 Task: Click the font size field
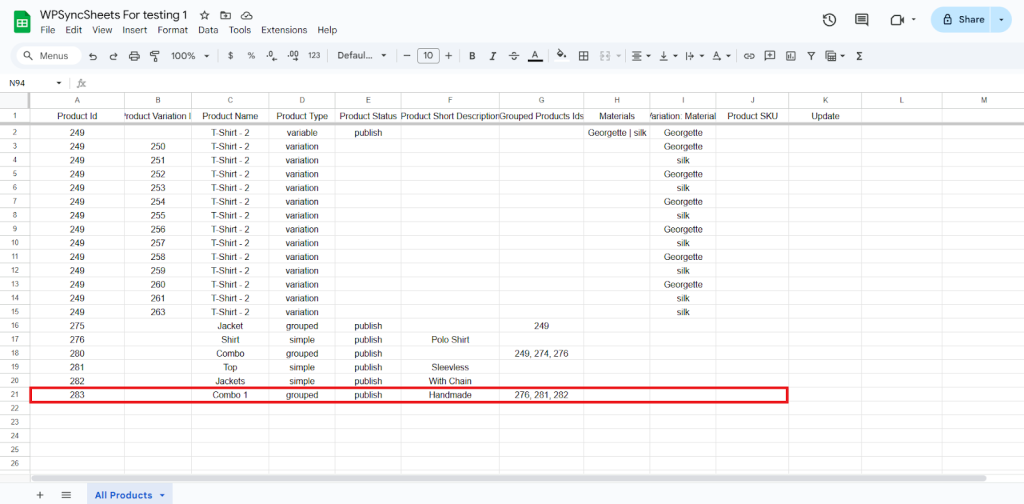click(x=428, y=56)
